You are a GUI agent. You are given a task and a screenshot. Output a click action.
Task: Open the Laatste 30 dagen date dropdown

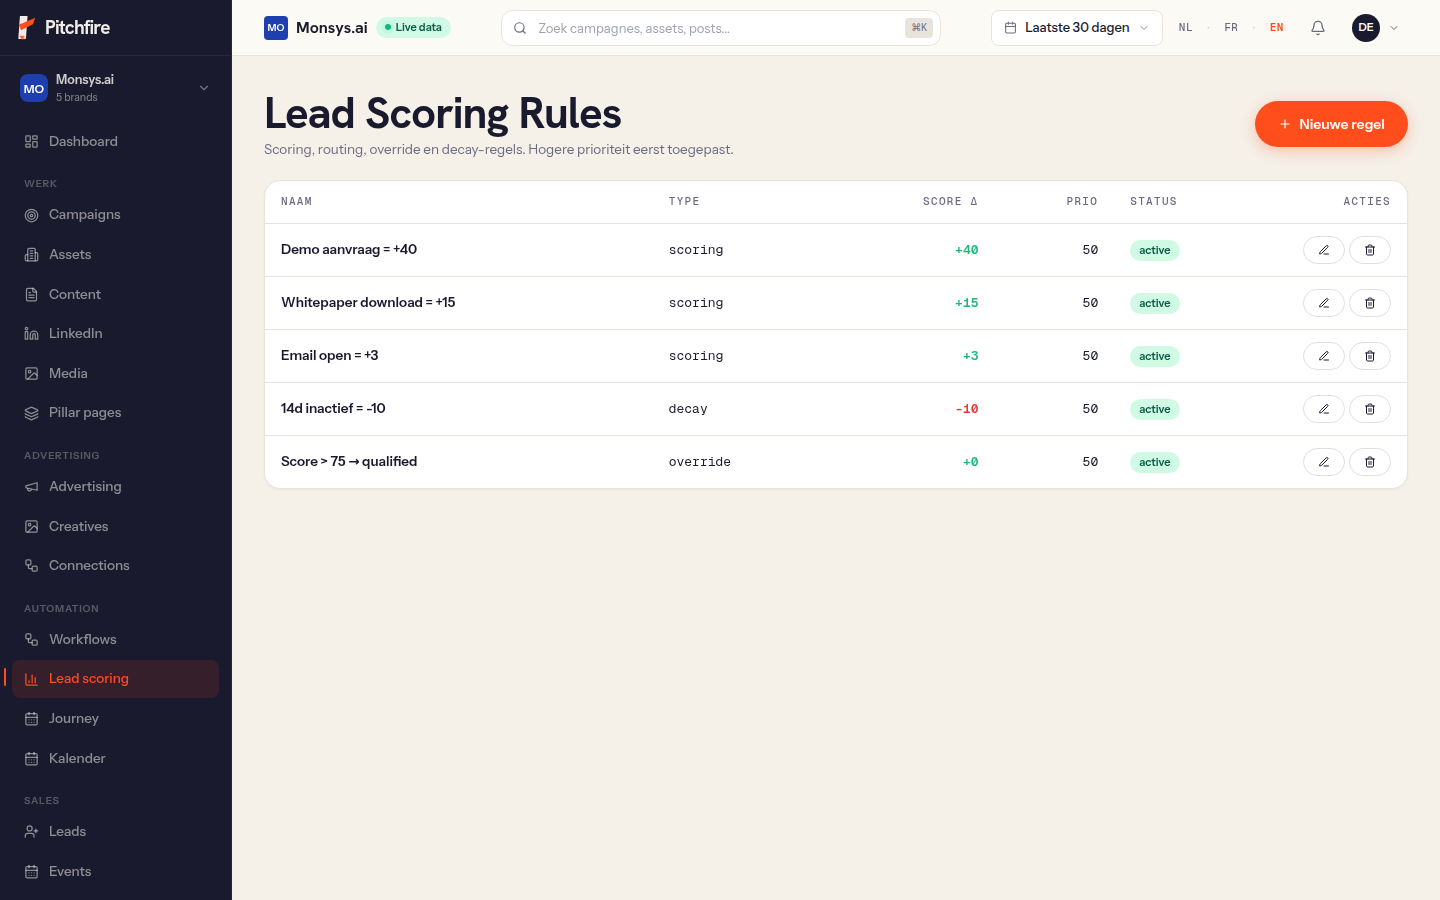1077,28
